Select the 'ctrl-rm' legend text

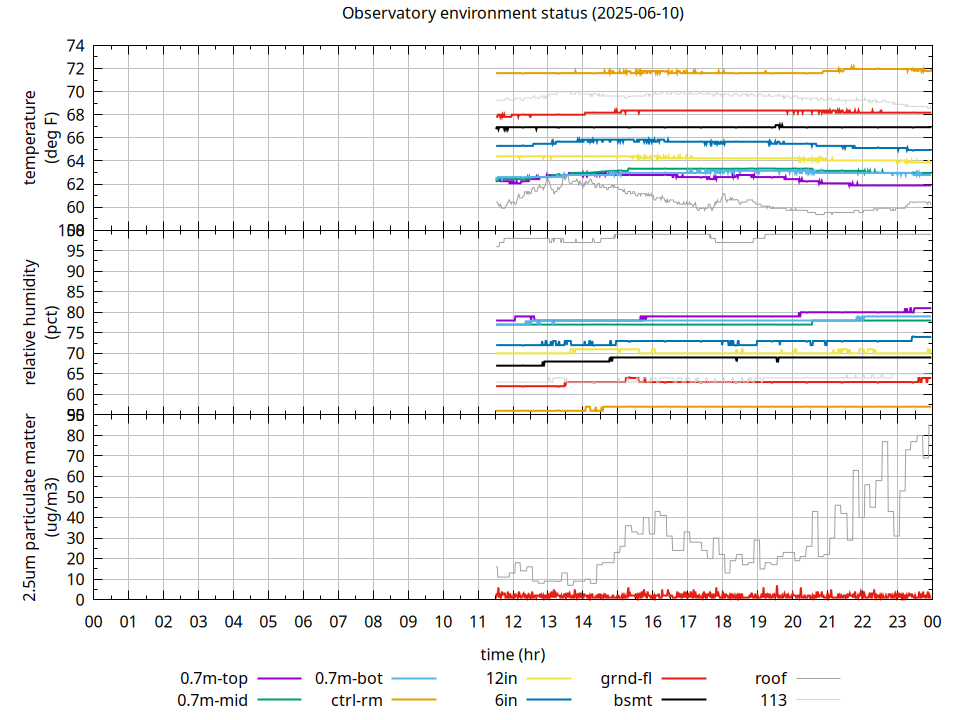coord(357,700)
